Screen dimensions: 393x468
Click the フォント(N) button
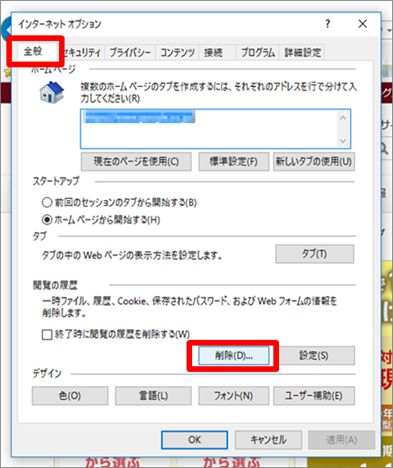[234, 396]
